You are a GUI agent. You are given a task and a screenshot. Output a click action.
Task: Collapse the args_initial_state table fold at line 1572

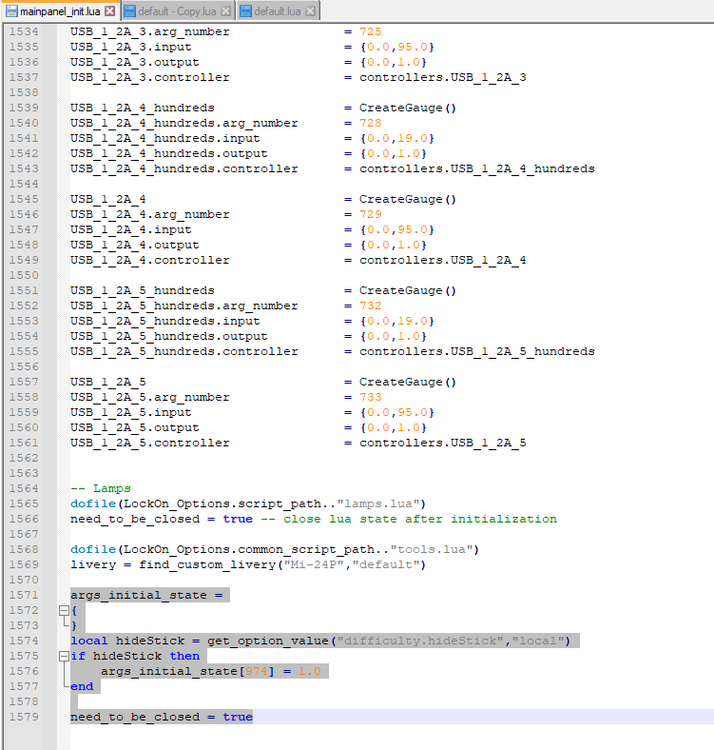click(x=64, y=610)
